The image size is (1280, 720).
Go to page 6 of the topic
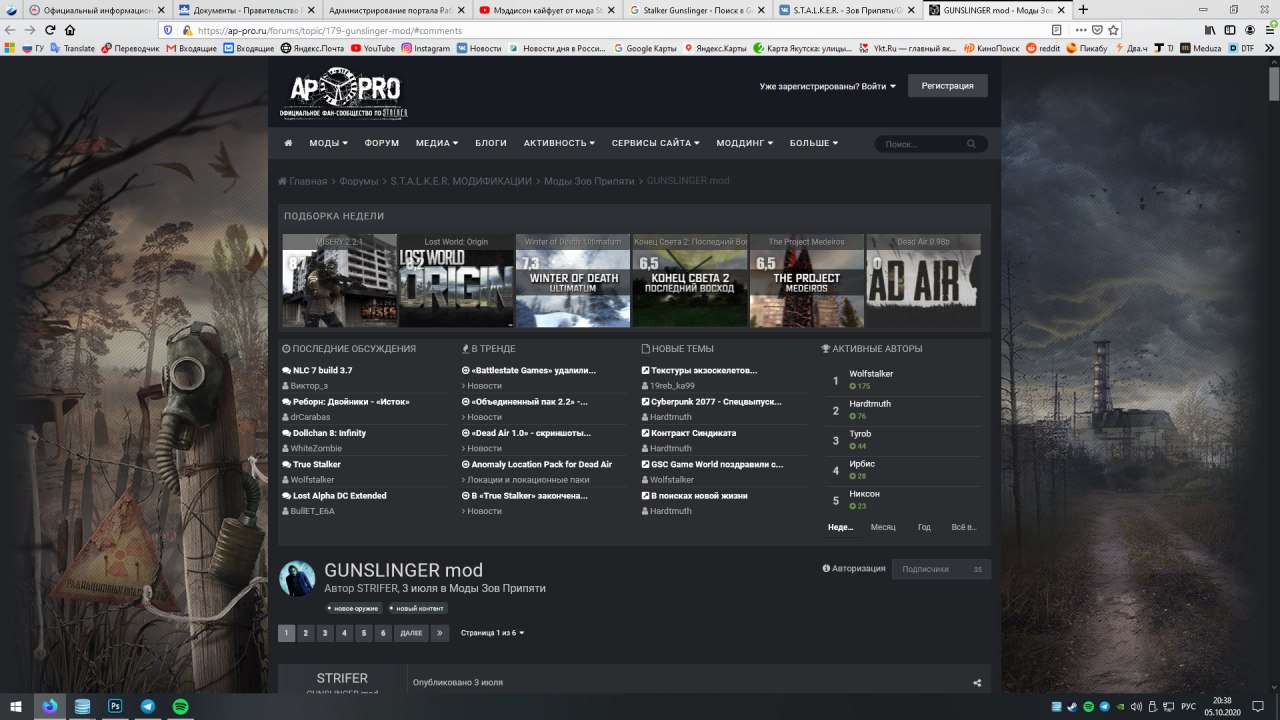384,633
